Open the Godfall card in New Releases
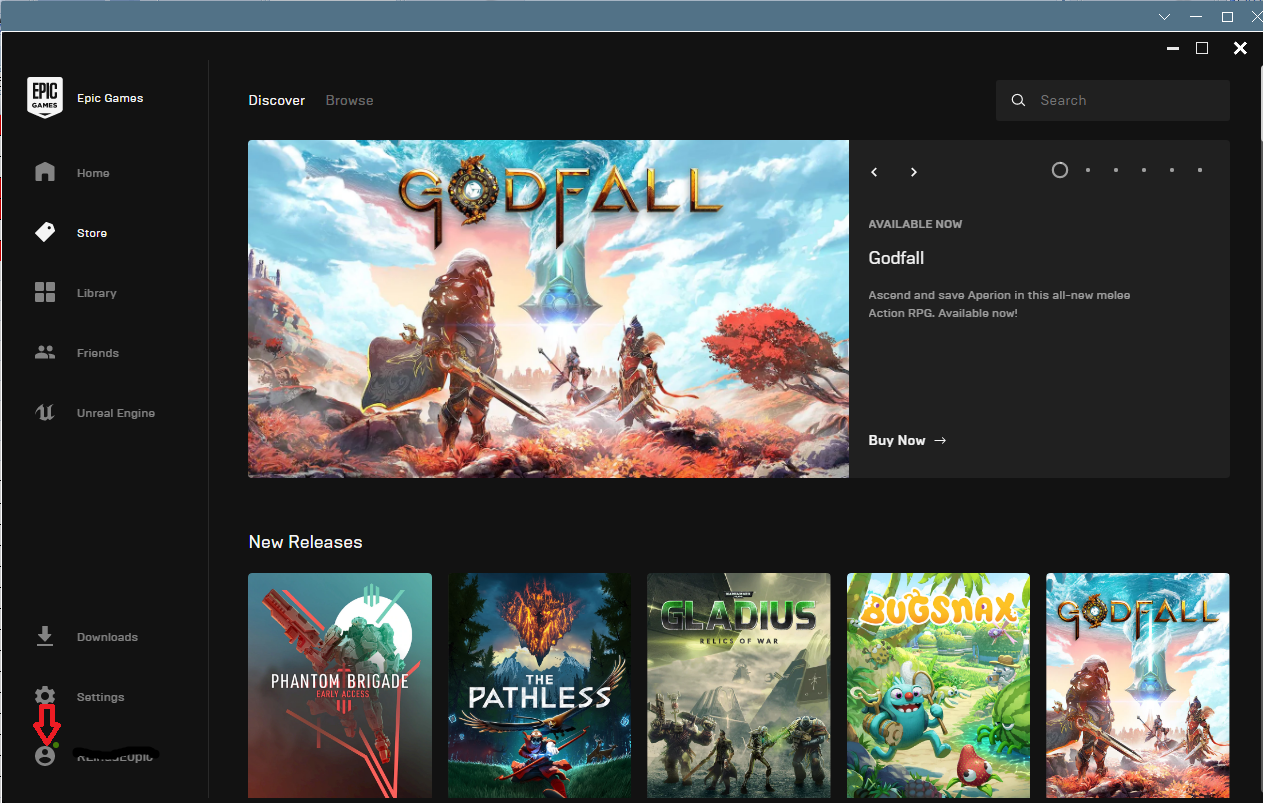1263x803 pixels. (1138, 685)
